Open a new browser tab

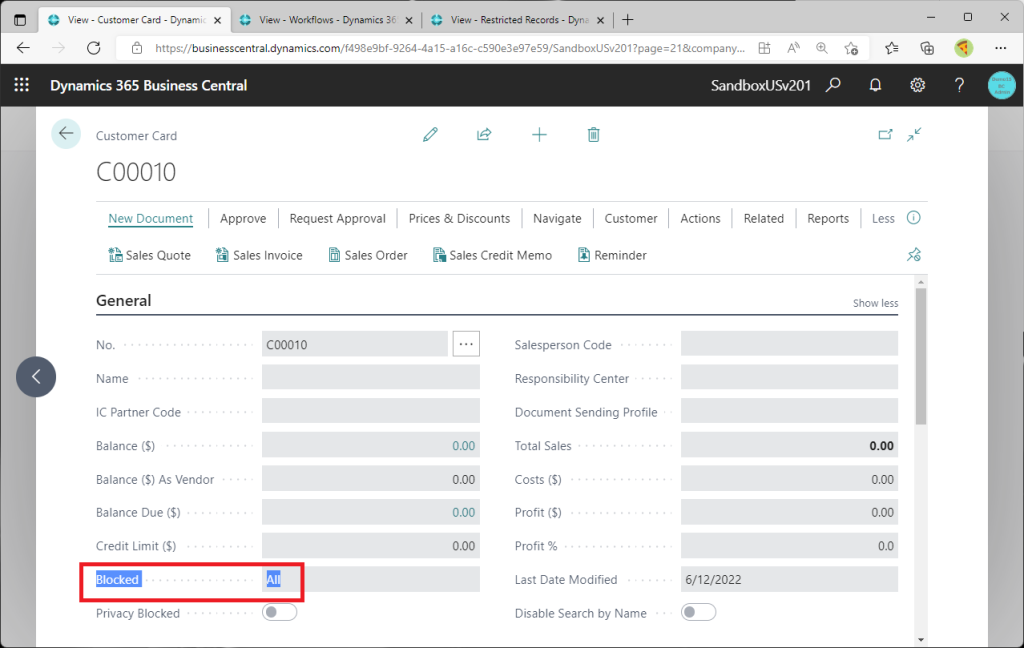click(628, 20)
